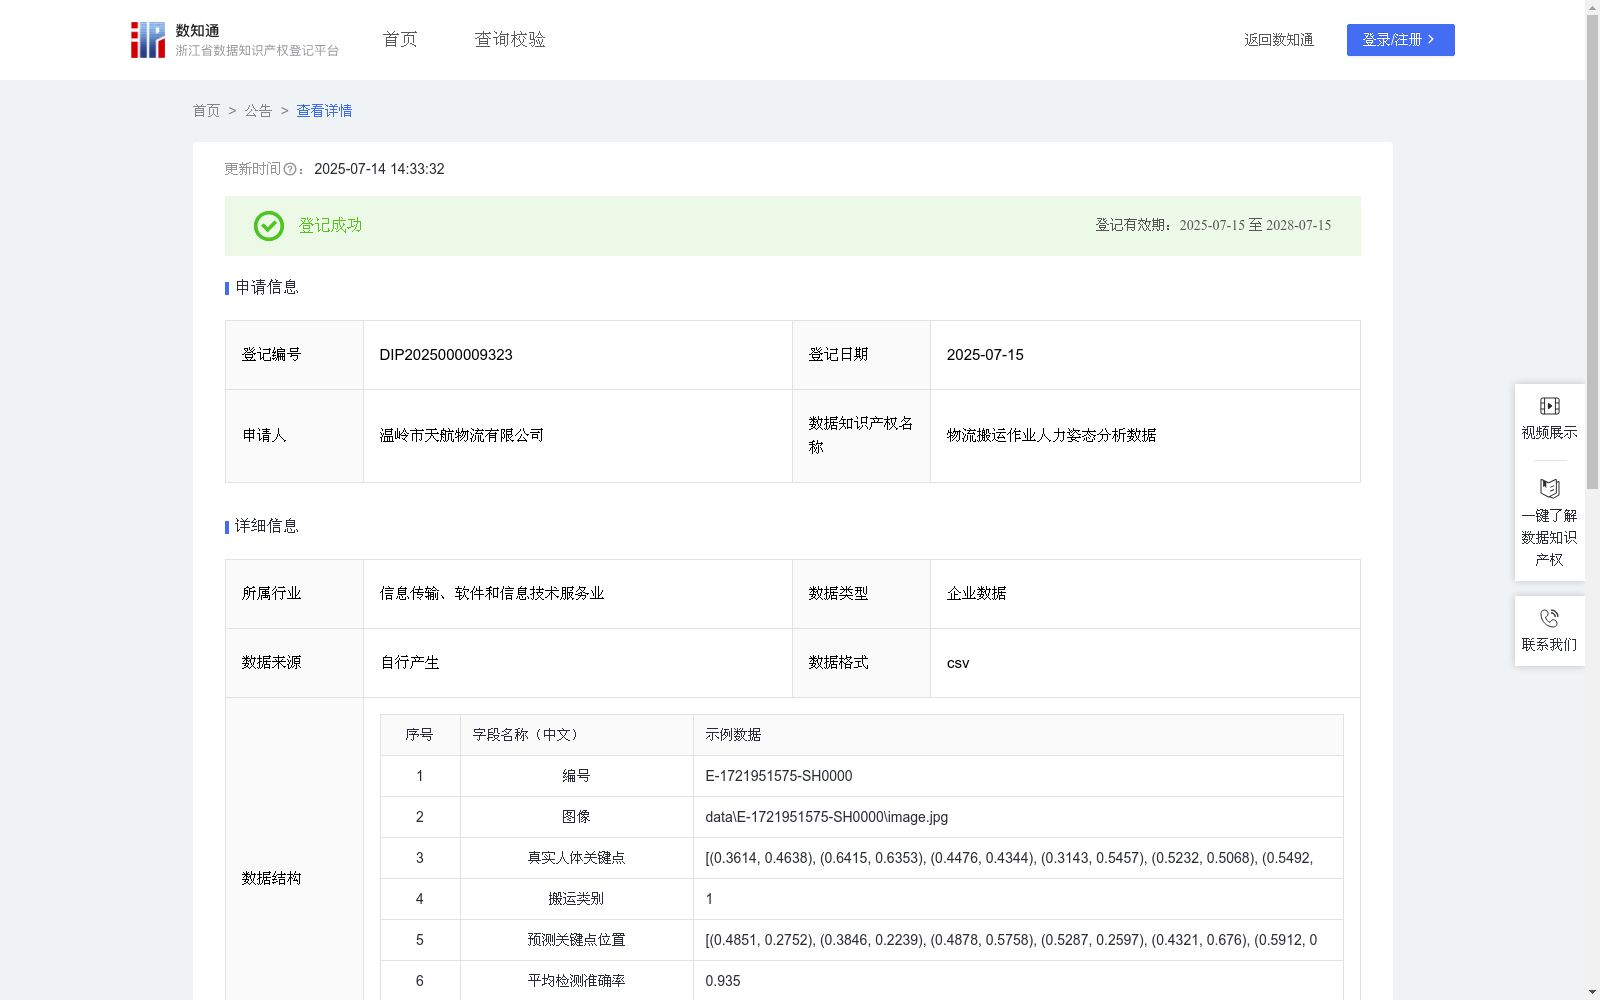Viewport: 1600px width, 1000px height.
Task: Click the green 登记成功 checkmark icon
Action: tap(268, 226)
